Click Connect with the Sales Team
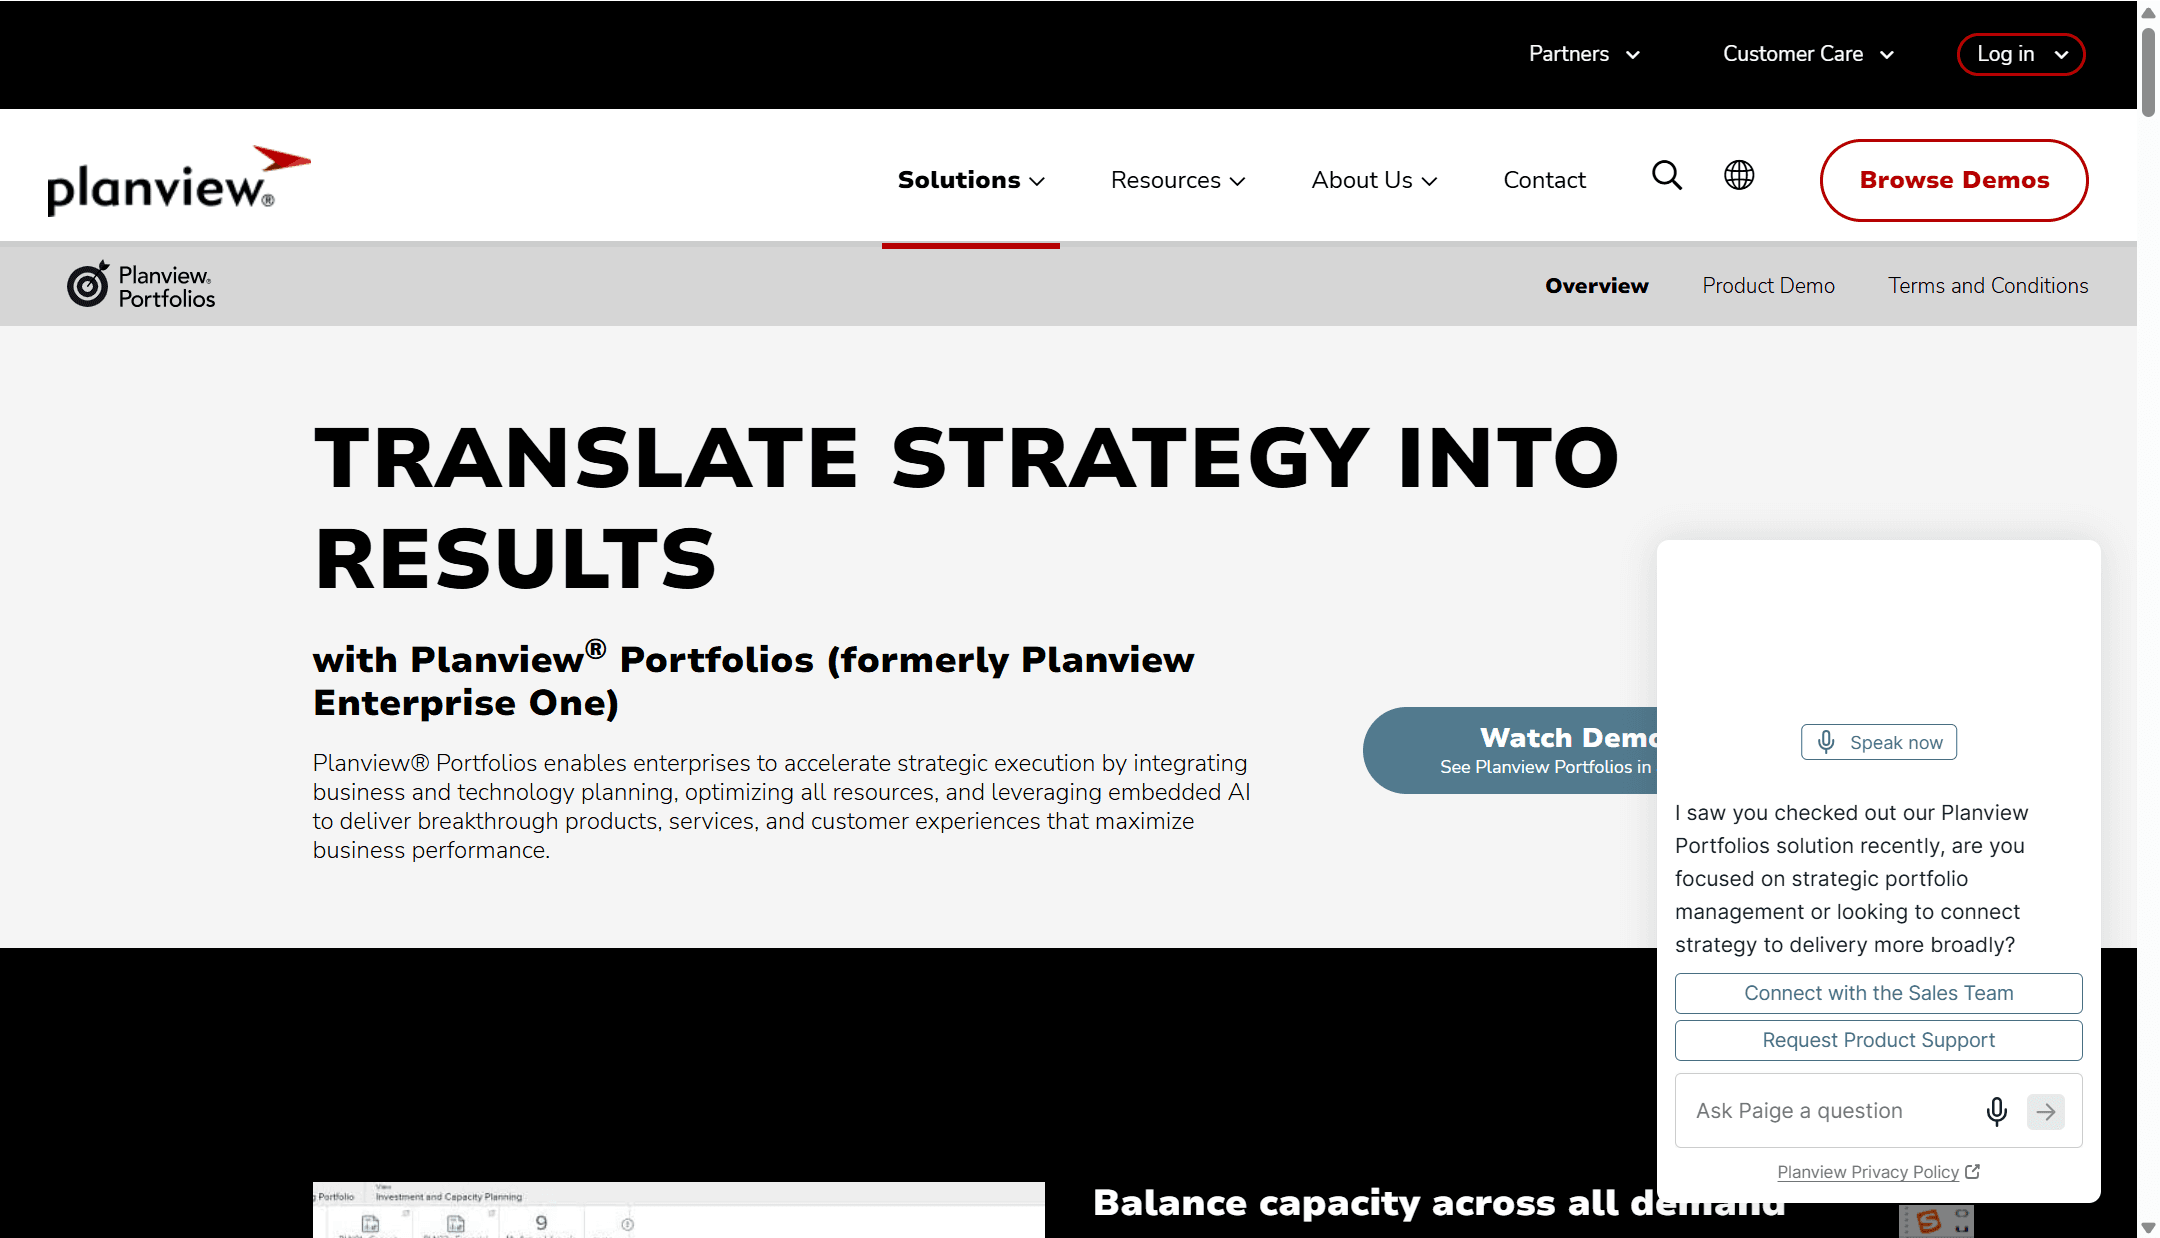This screenshot has height=1238, width=2160. pyautogui.click(x=1878, y=993)
